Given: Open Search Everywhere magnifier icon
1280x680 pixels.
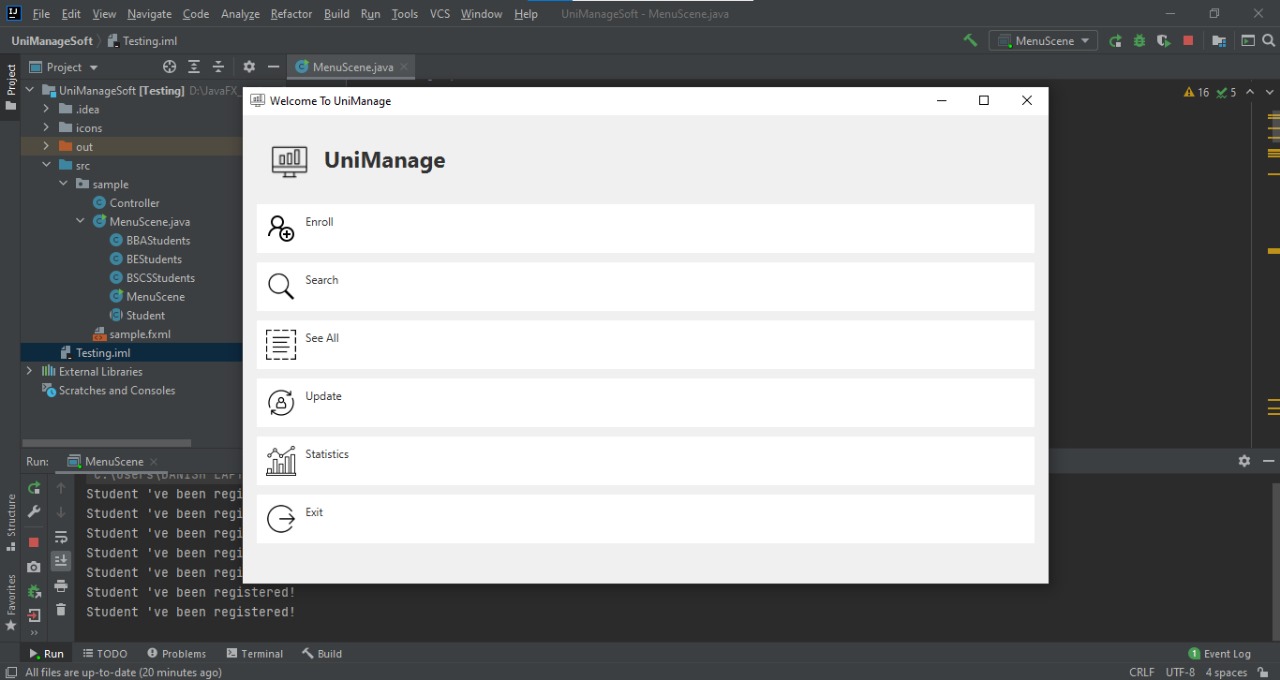Looking at the screenshot, I should pyautogui.click(x=1270, y=41).
